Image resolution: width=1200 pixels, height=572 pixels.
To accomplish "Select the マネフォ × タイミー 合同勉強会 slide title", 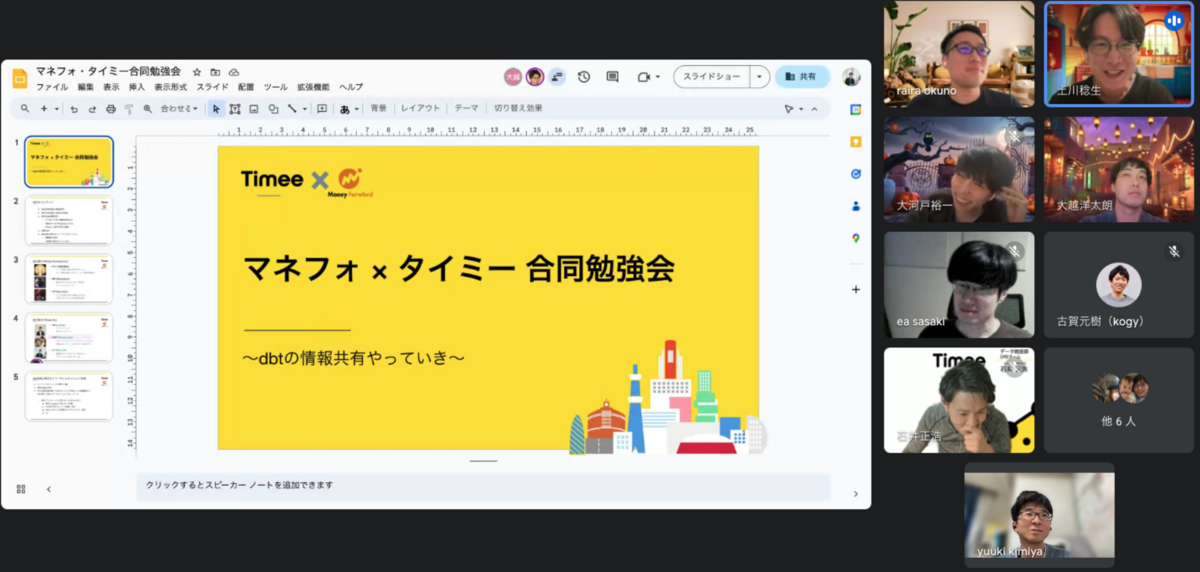I will pos(459,269).
